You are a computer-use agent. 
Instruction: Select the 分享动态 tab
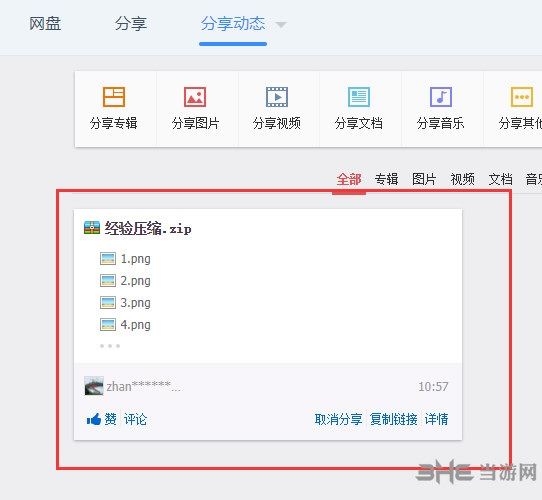(x=233, y=24)
